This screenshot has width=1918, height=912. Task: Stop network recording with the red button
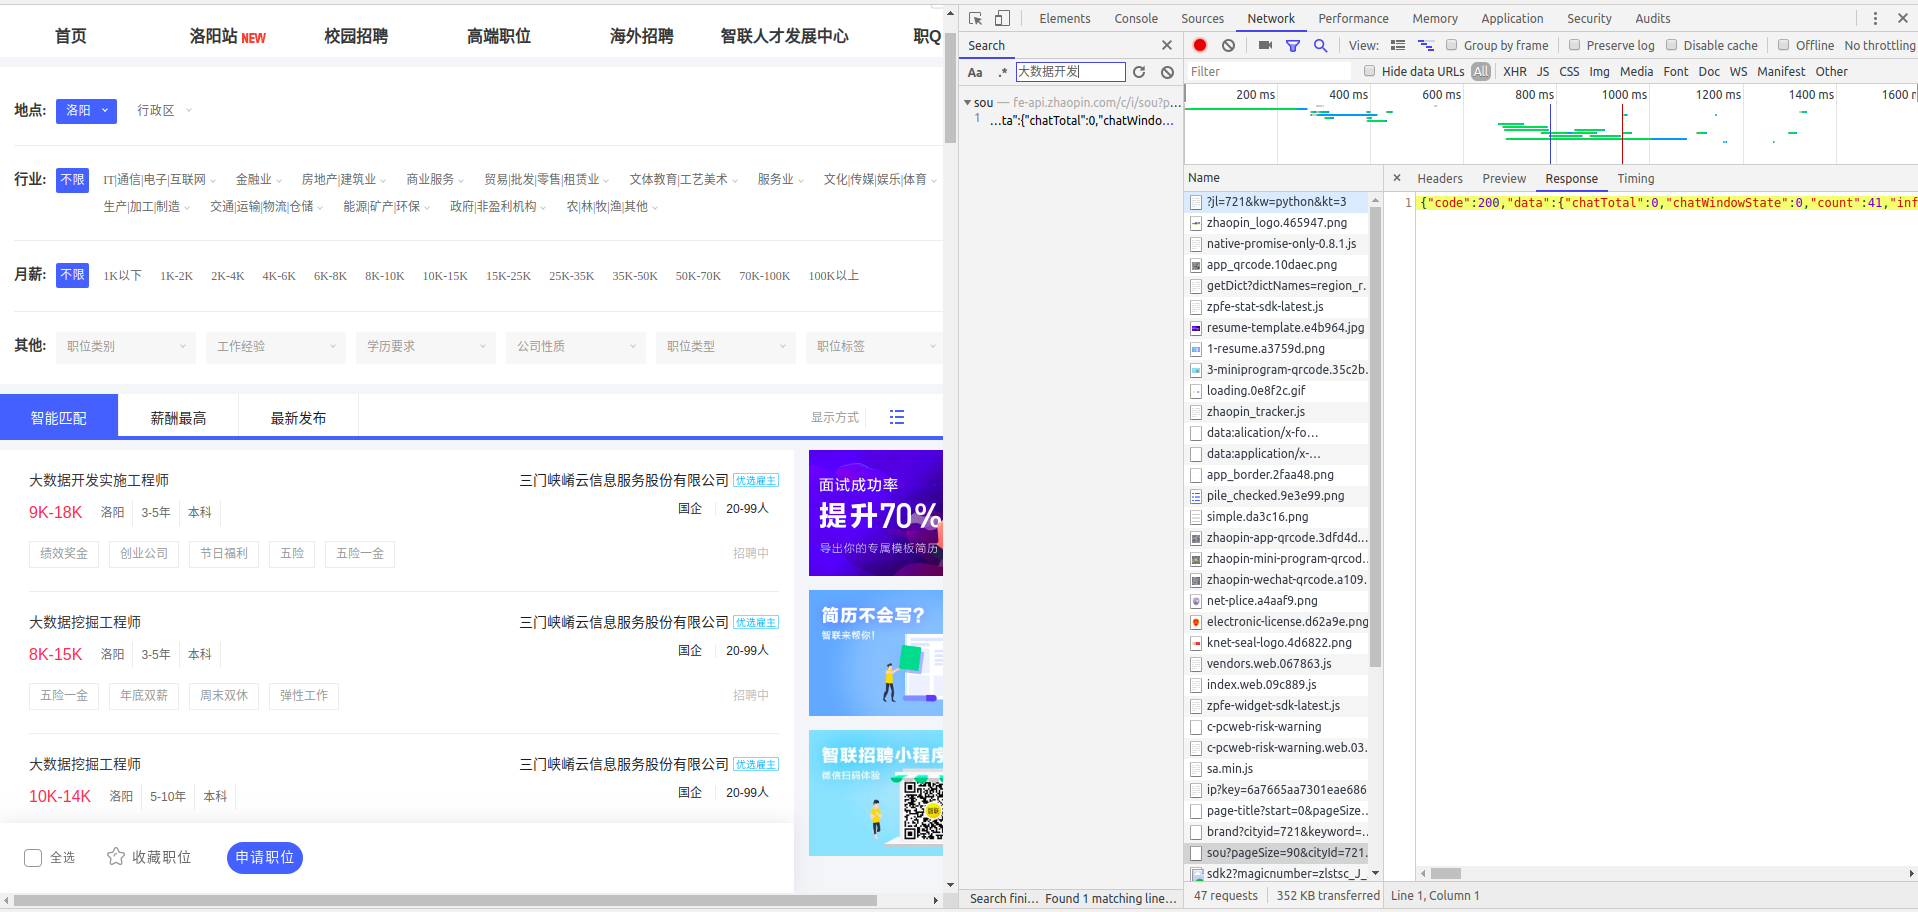pyautogui.click(x=1200, y=45)
